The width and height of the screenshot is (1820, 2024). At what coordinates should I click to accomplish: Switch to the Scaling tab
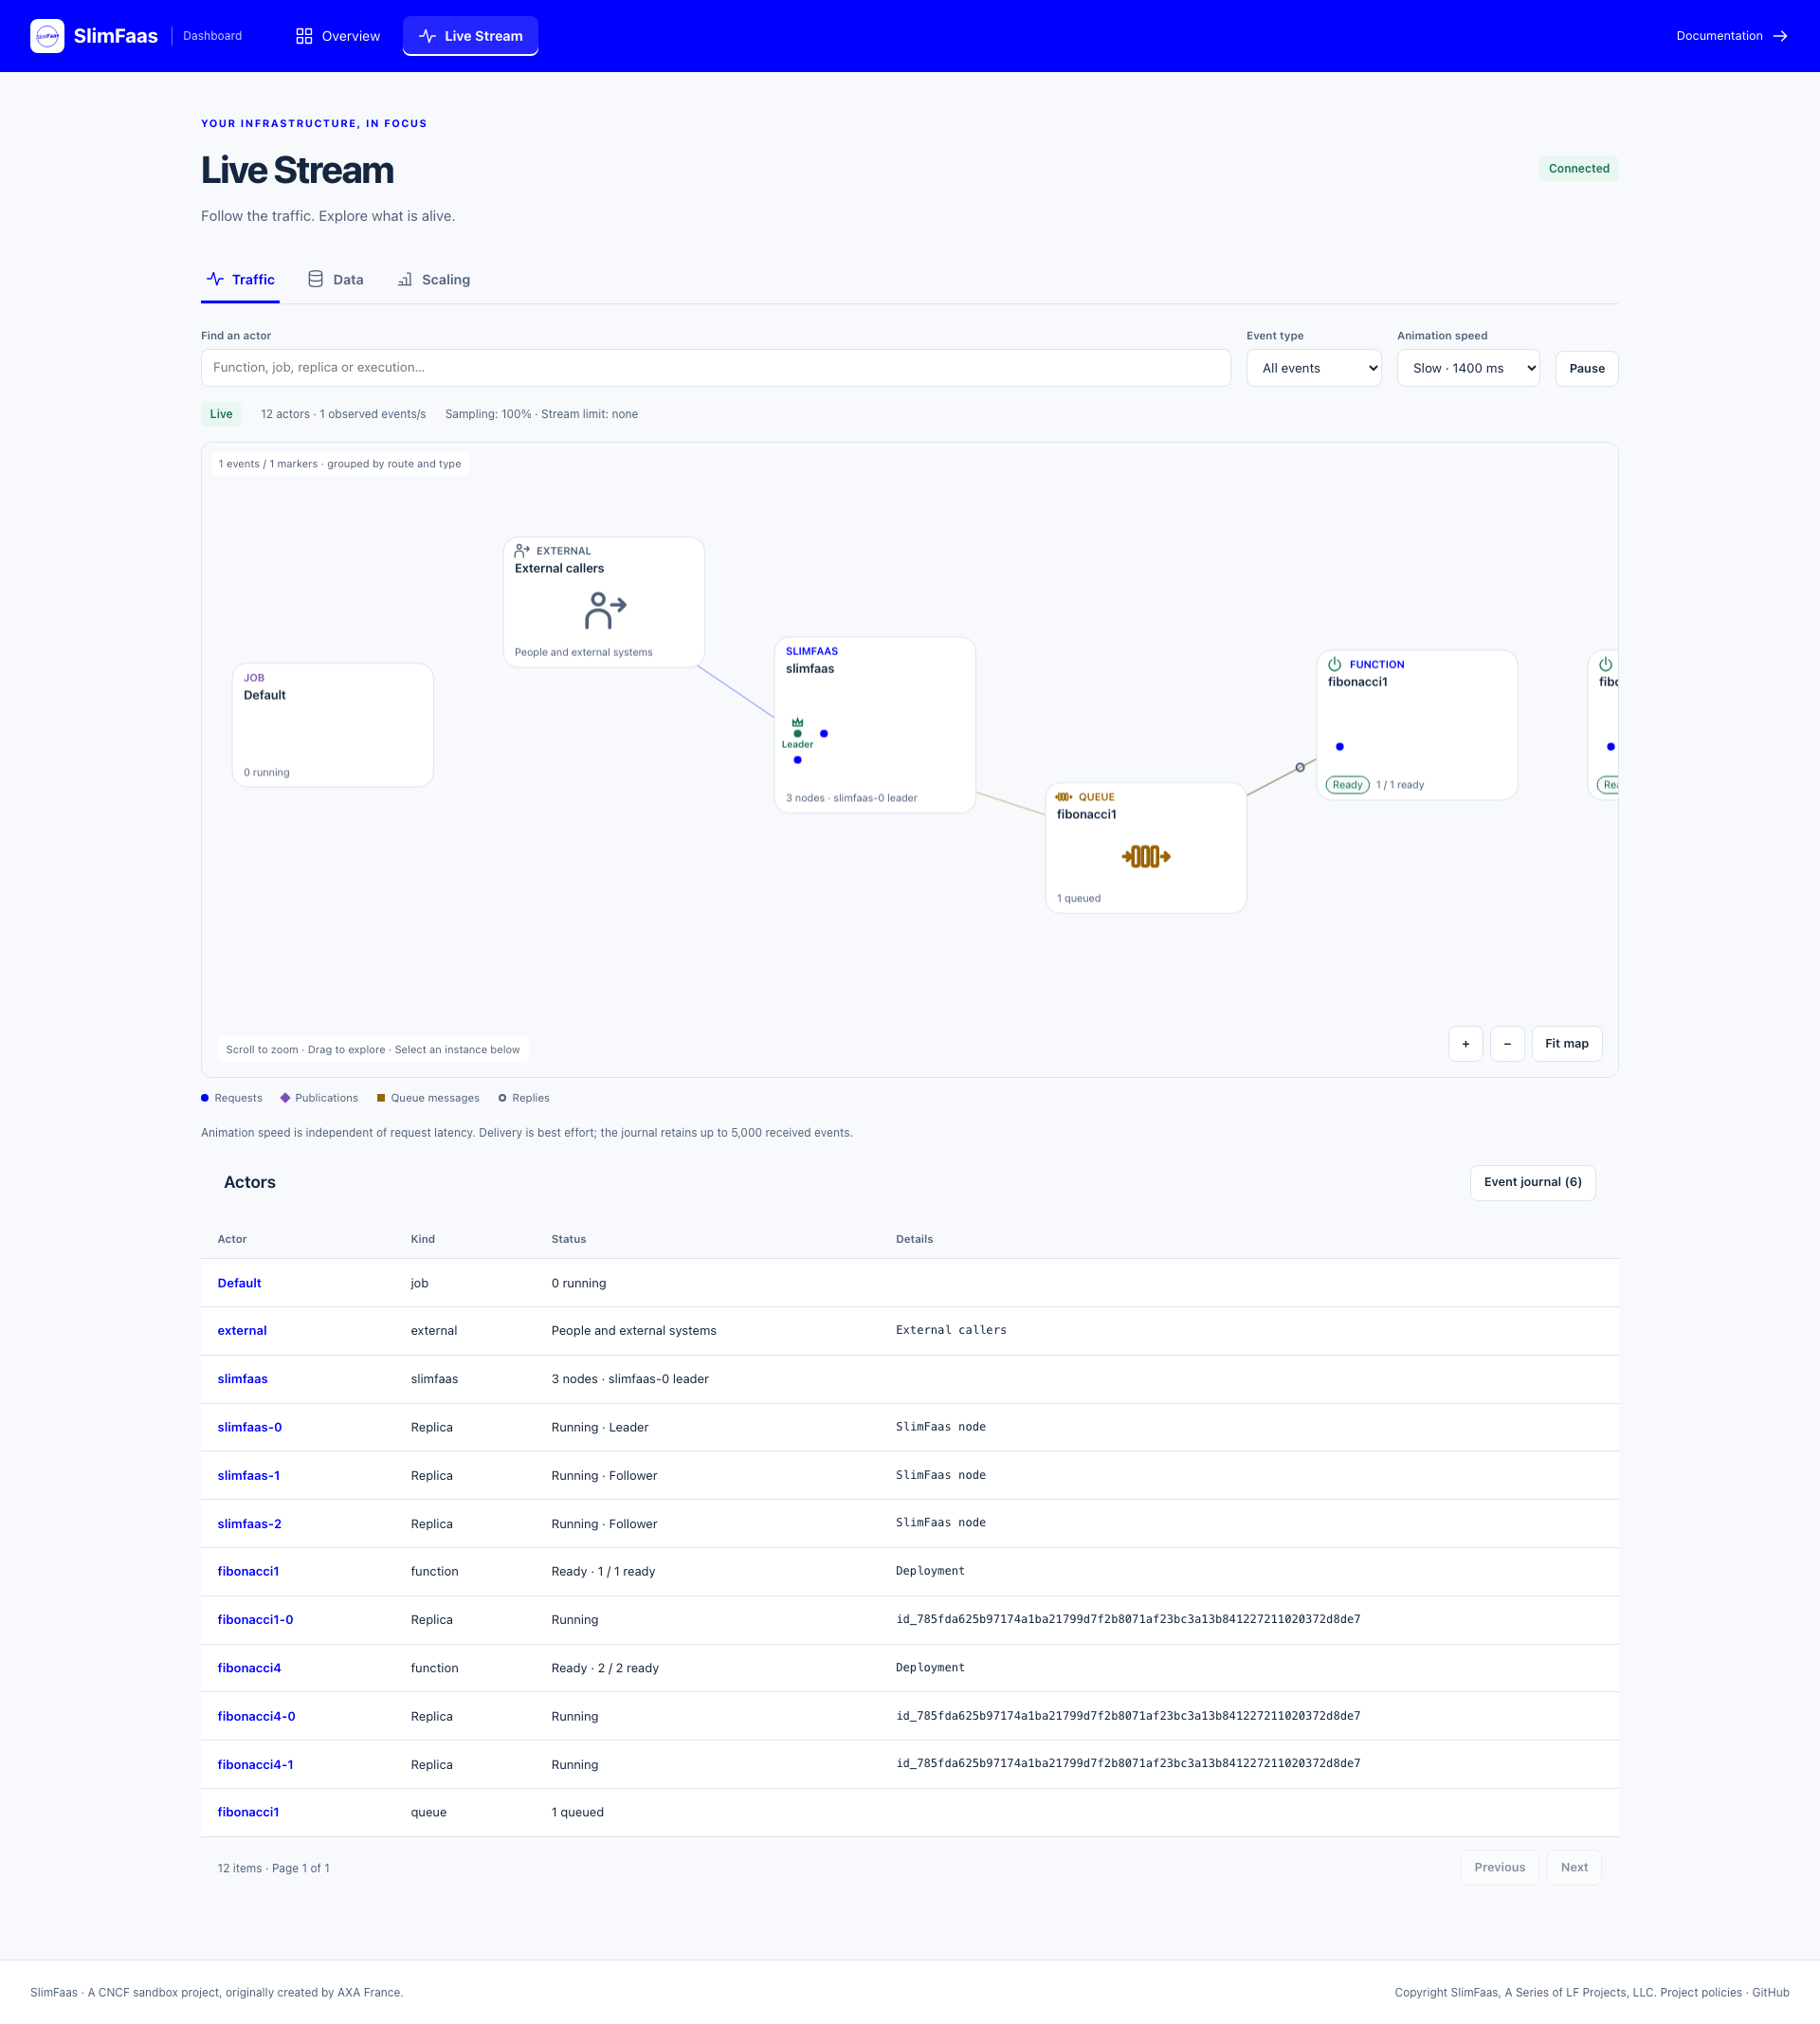click(434, 280)
